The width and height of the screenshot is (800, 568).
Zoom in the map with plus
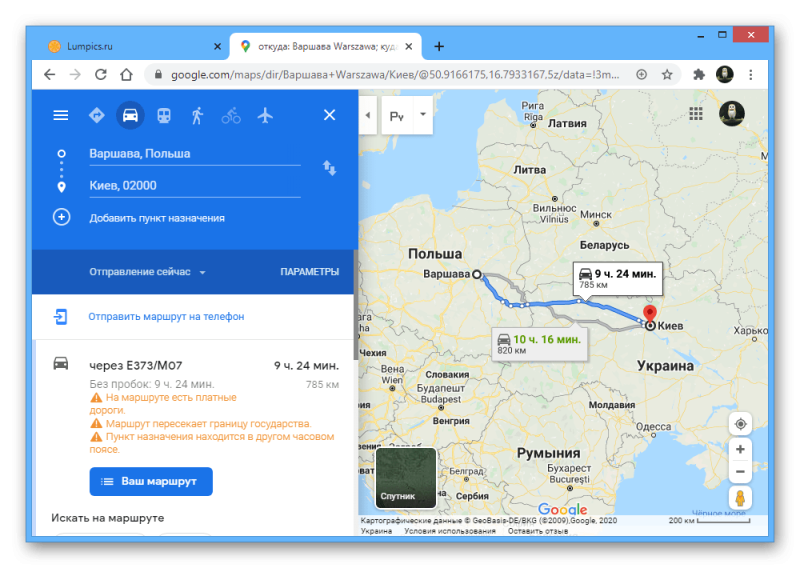tap(740, 450)
